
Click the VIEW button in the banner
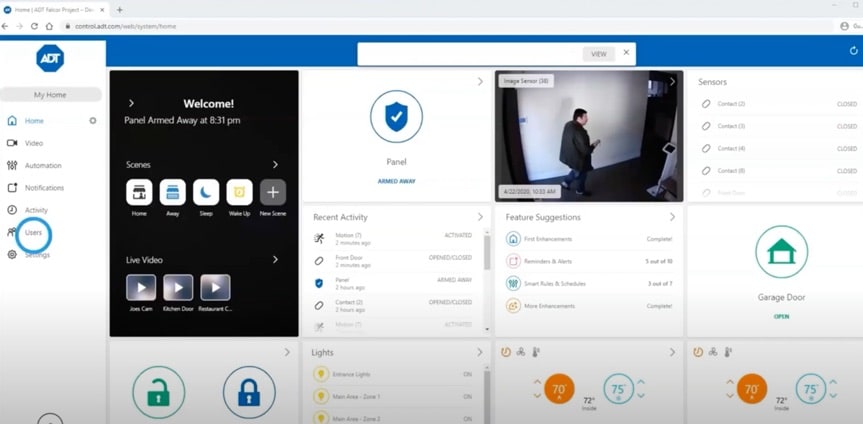[x=599, y=54]
